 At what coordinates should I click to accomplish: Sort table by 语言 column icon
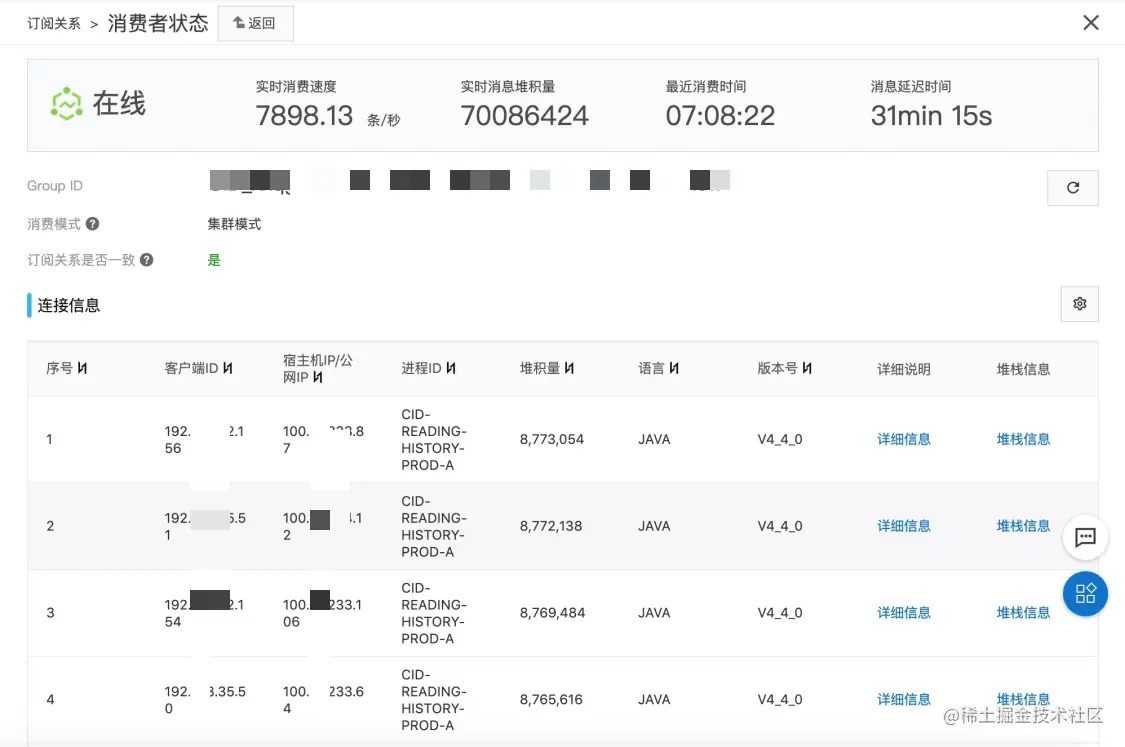pos(674,368)
